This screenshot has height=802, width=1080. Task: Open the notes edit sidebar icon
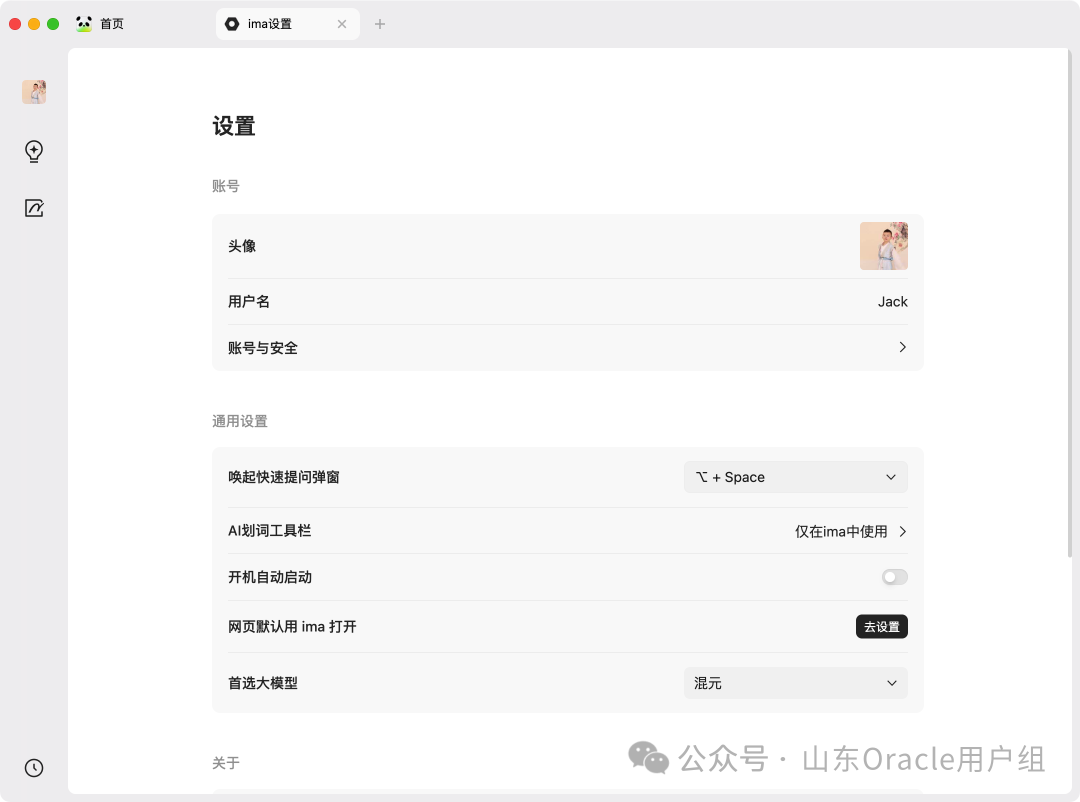(x=34, y=208)
